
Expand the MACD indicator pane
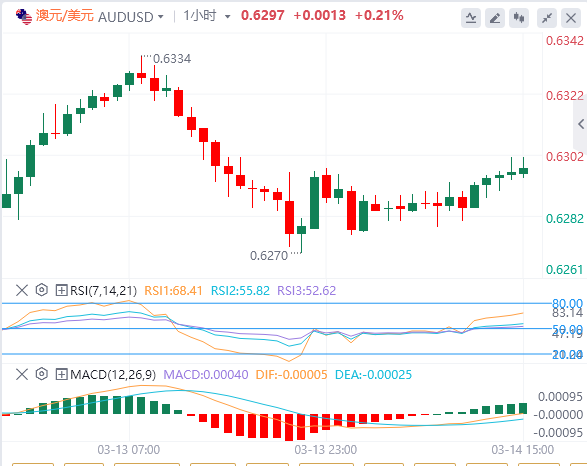pyautogui.click(x=61, y=374)
